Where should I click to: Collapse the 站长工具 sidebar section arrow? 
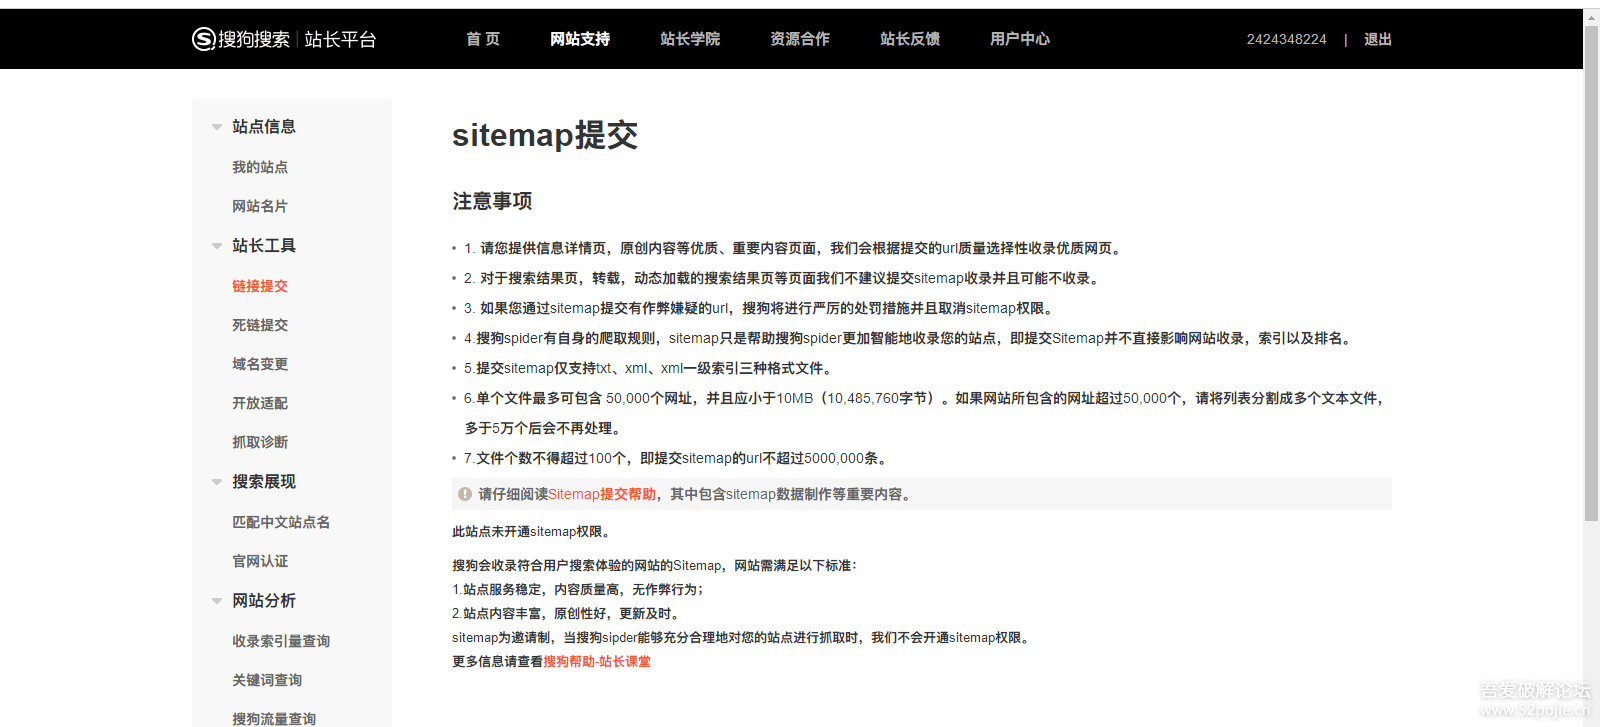click(x=217, y=246)
